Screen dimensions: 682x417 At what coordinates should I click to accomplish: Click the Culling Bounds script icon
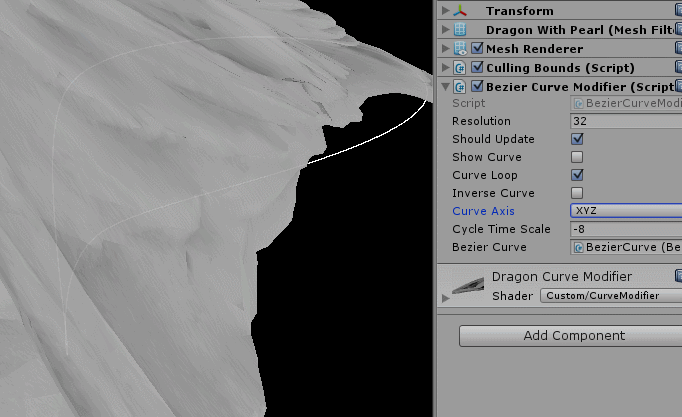click(x=460, y=67)
